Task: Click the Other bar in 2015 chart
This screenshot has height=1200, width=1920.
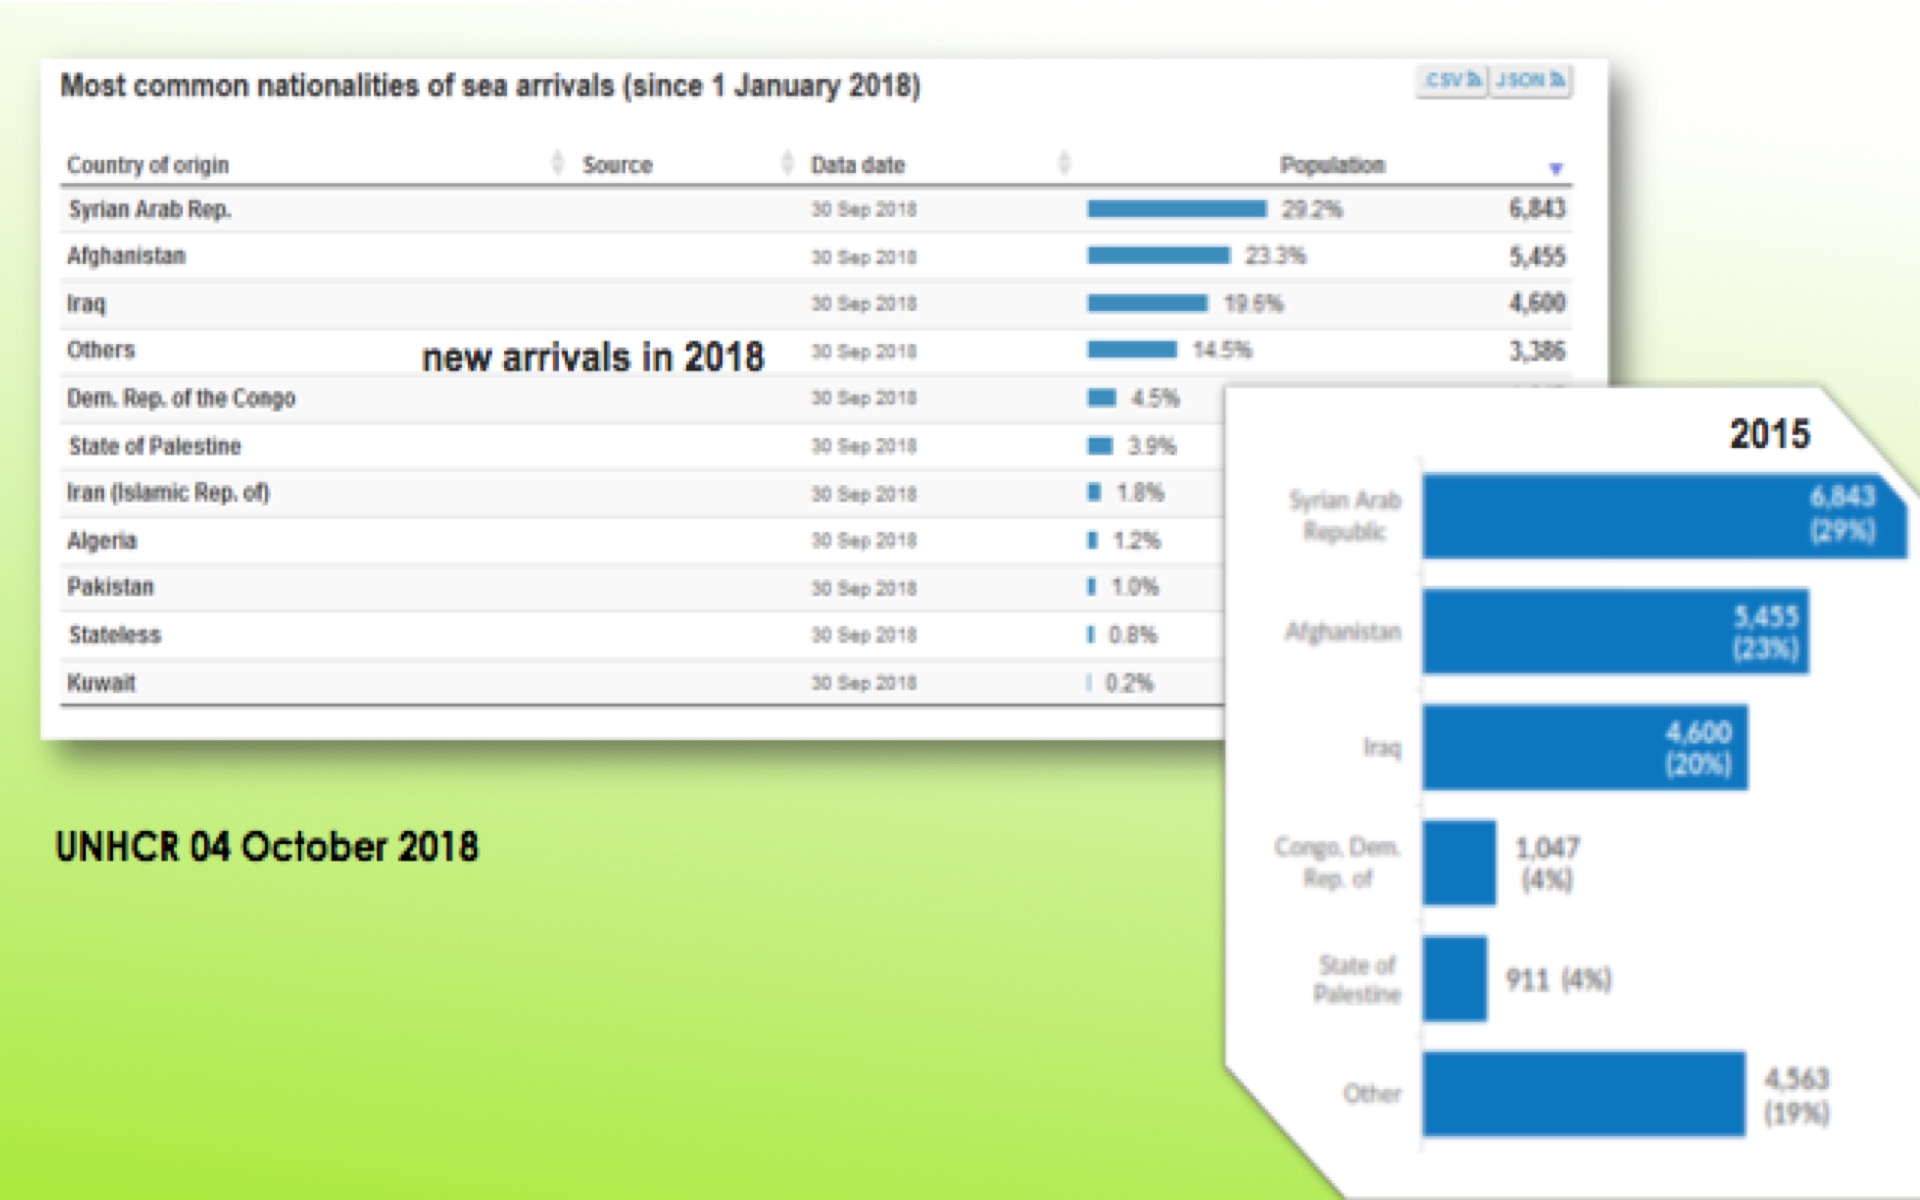Action: 1584,1094
